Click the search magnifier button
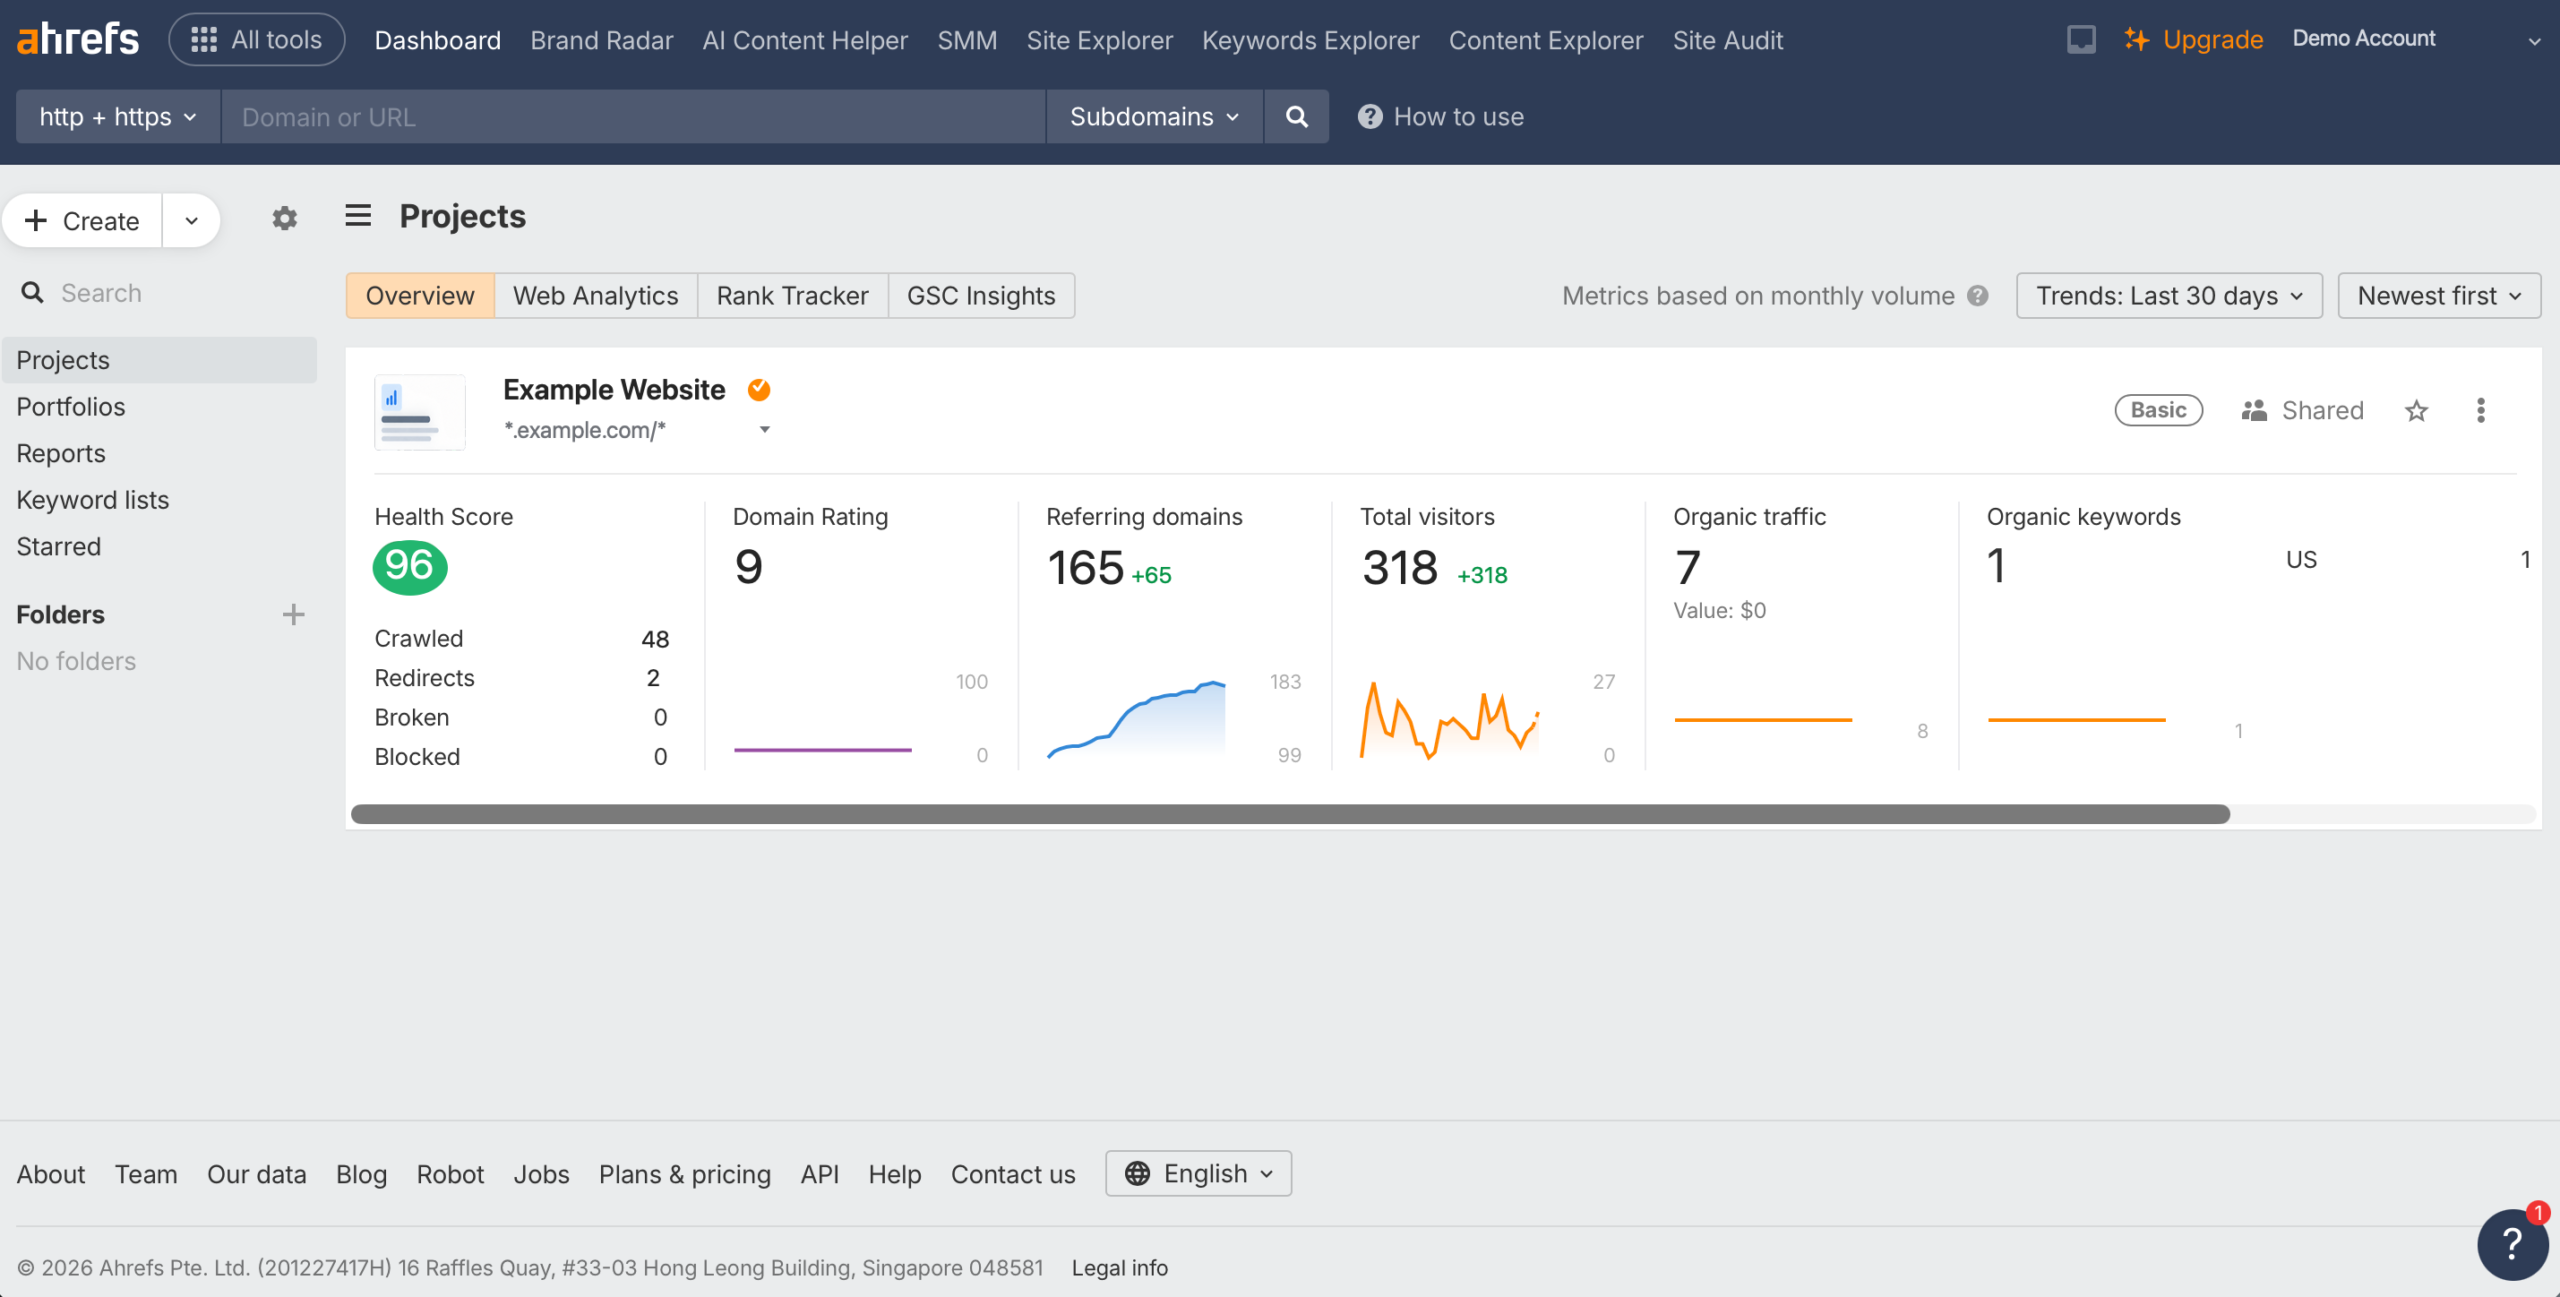 (1296, 117)
